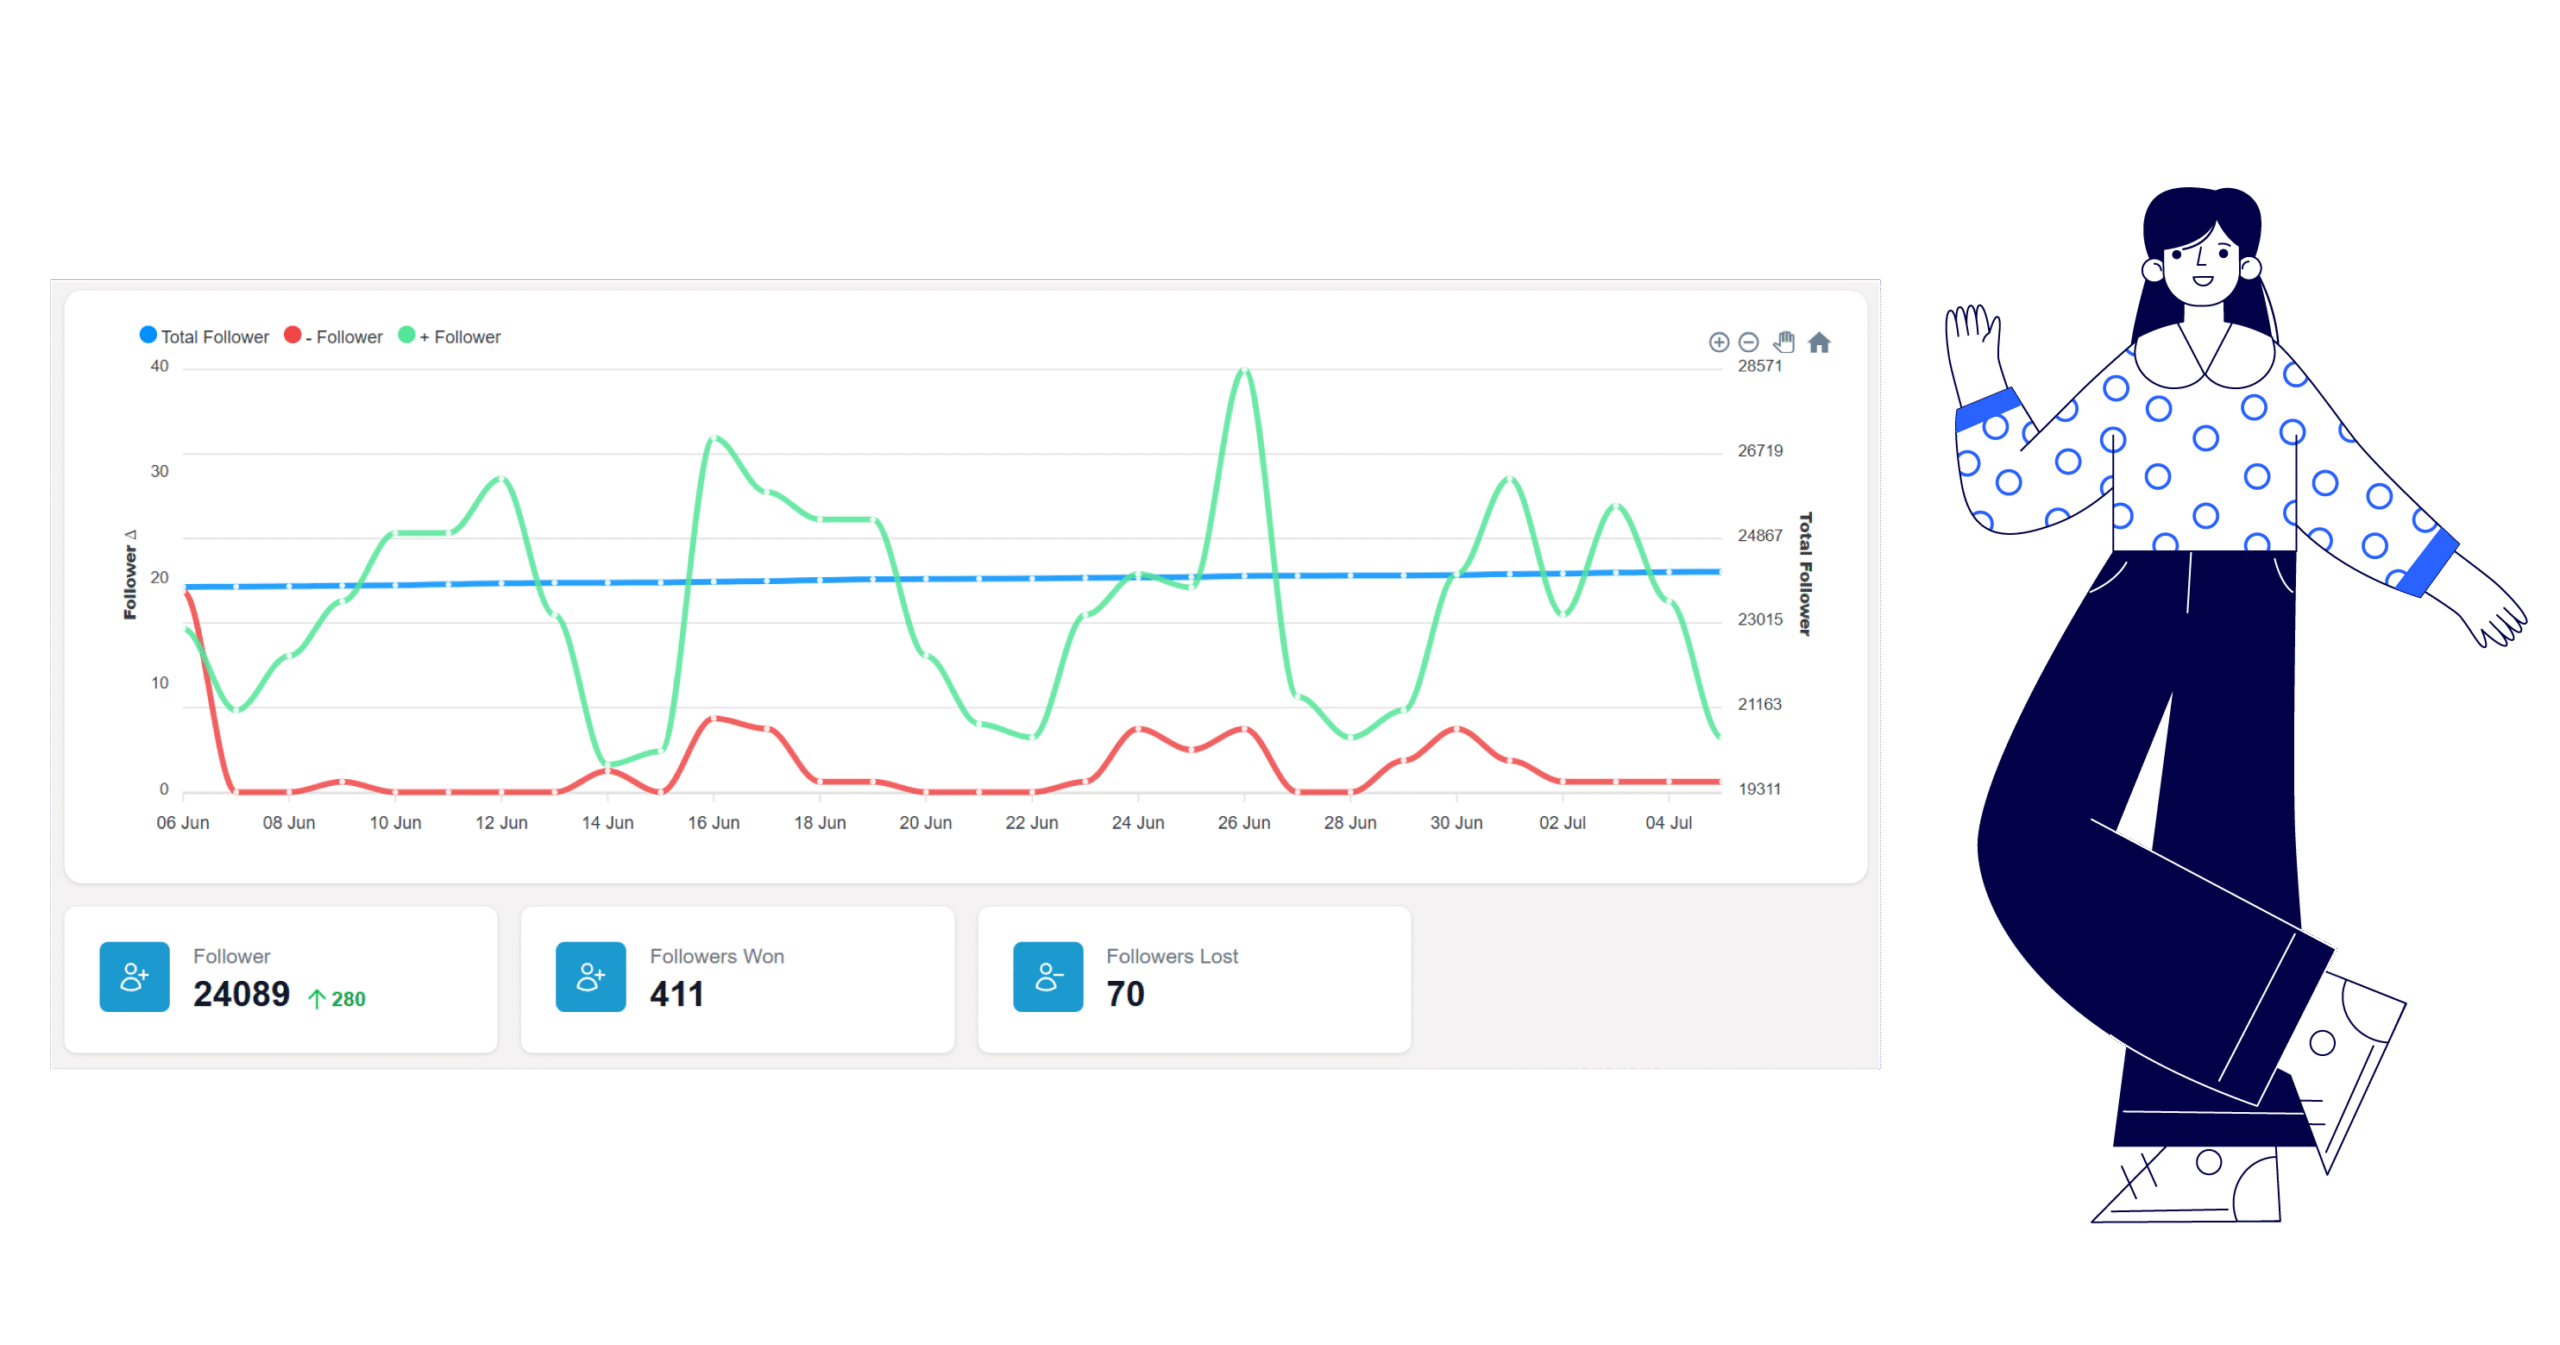This screenshot has height=1345, width=2560.
Task: Select the zoom out icon on the chart
Action: point(1749,343)
